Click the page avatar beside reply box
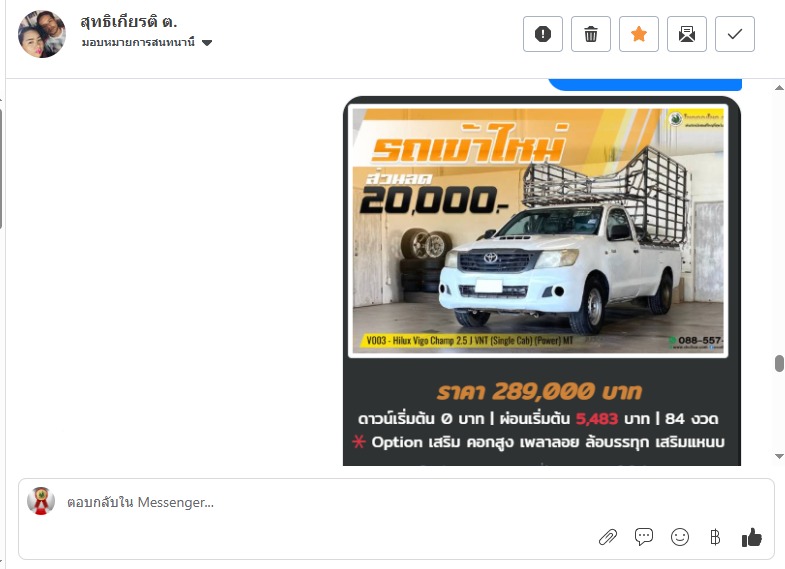This screenshot has width=785, height=569. point(41,501)
